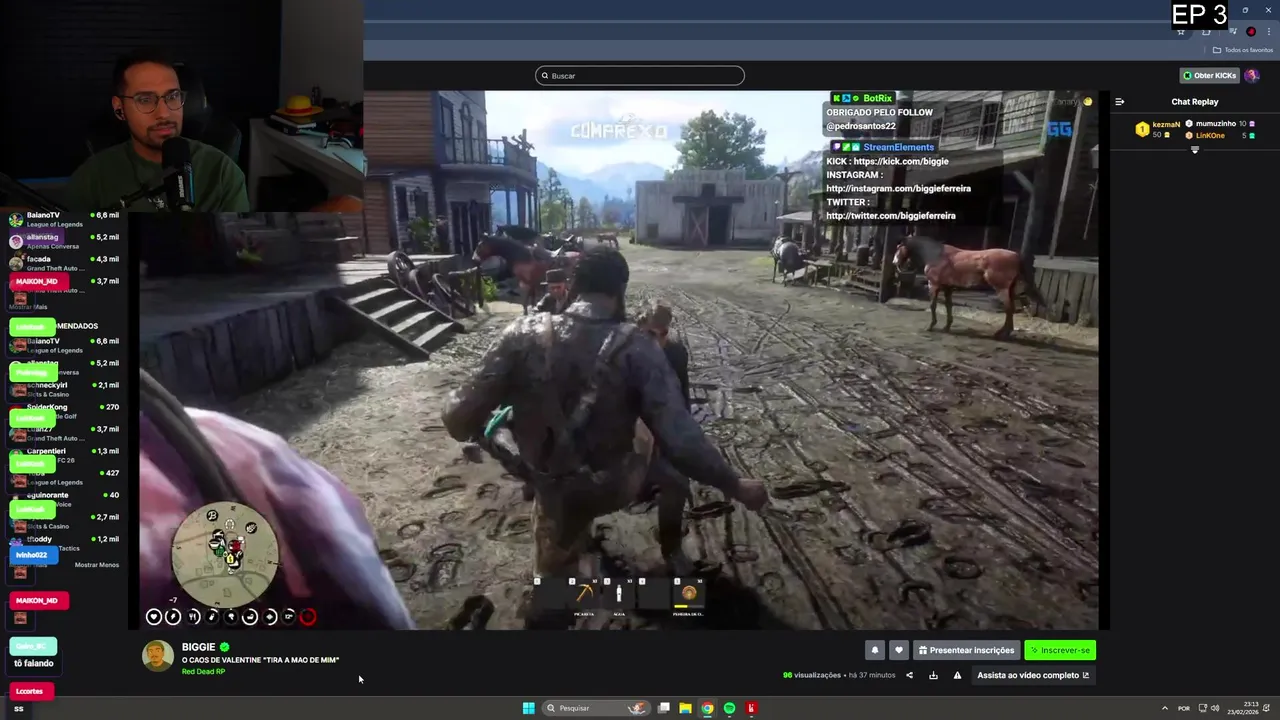Click the Inscrever-se subscribe button
Screen dimensions: 1280x720
(1060, 650)
